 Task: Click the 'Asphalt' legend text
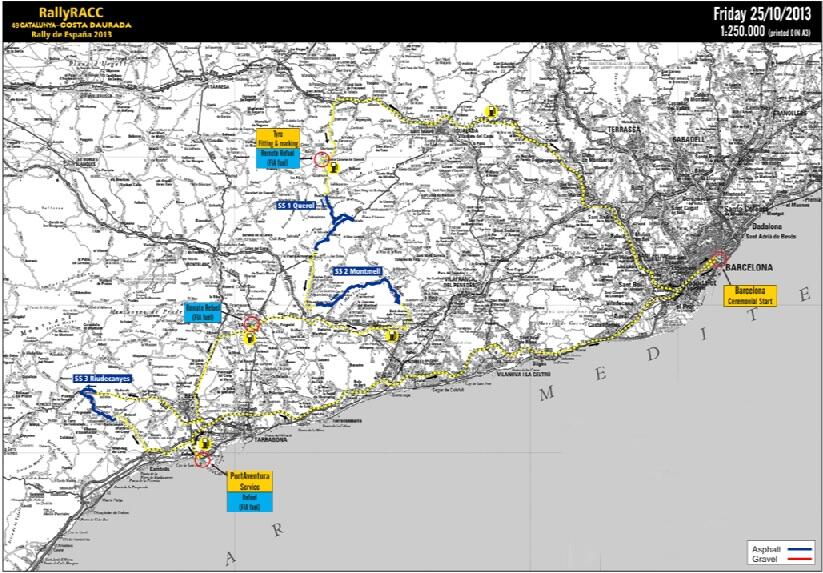tap(766, 549)
